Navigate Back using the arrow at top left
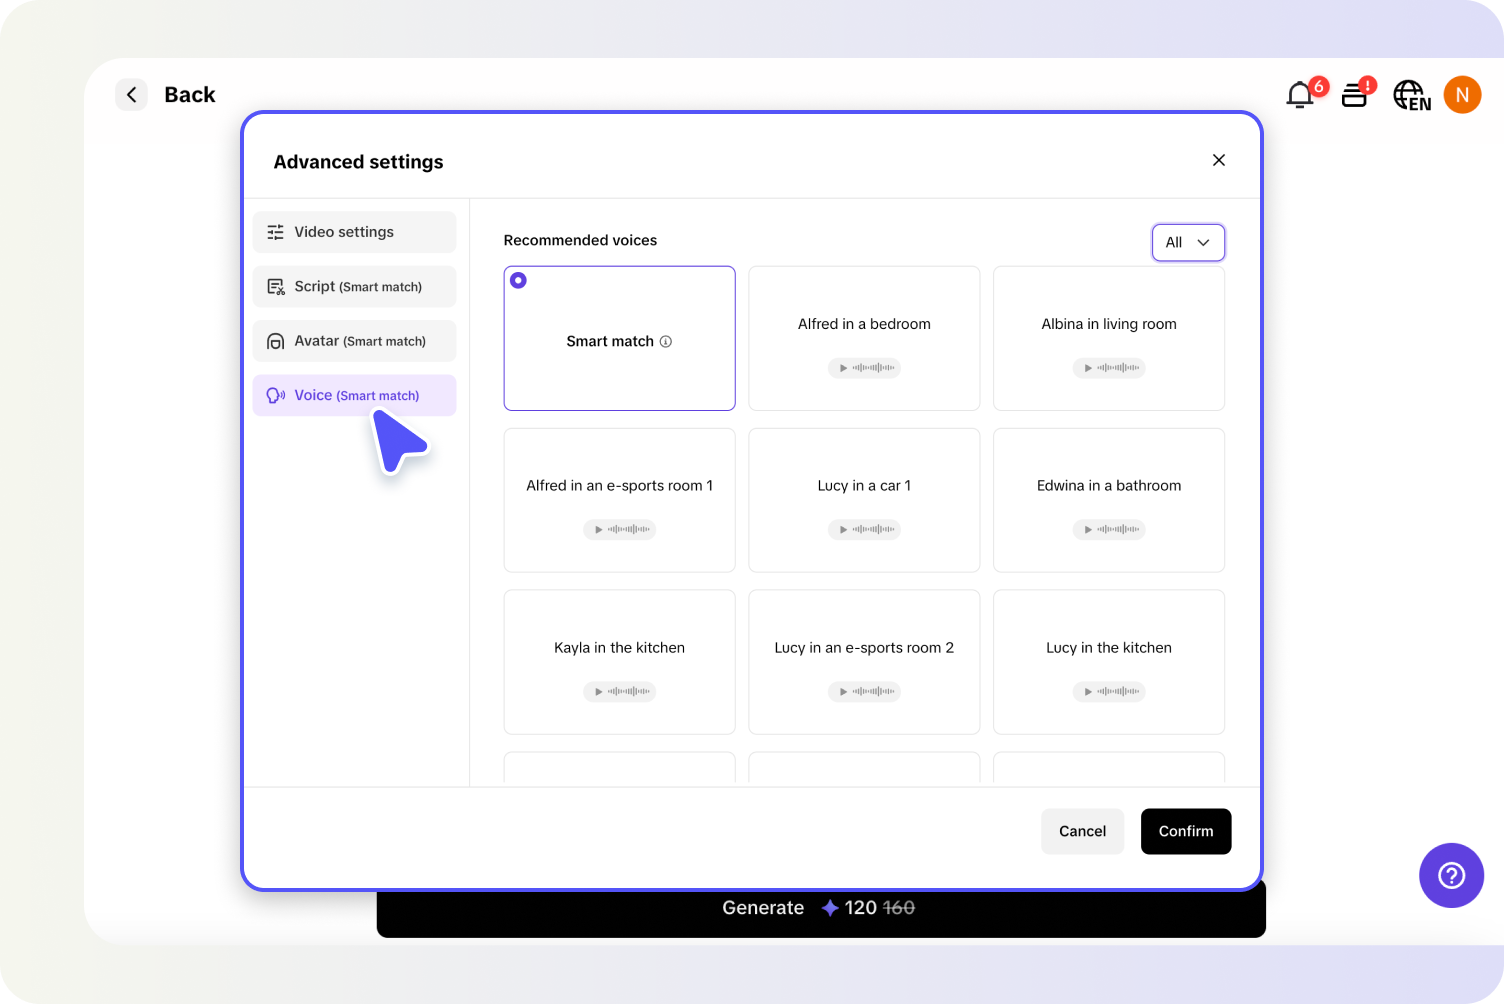This screenshot has height=1004, width=1504. (131, 94)
